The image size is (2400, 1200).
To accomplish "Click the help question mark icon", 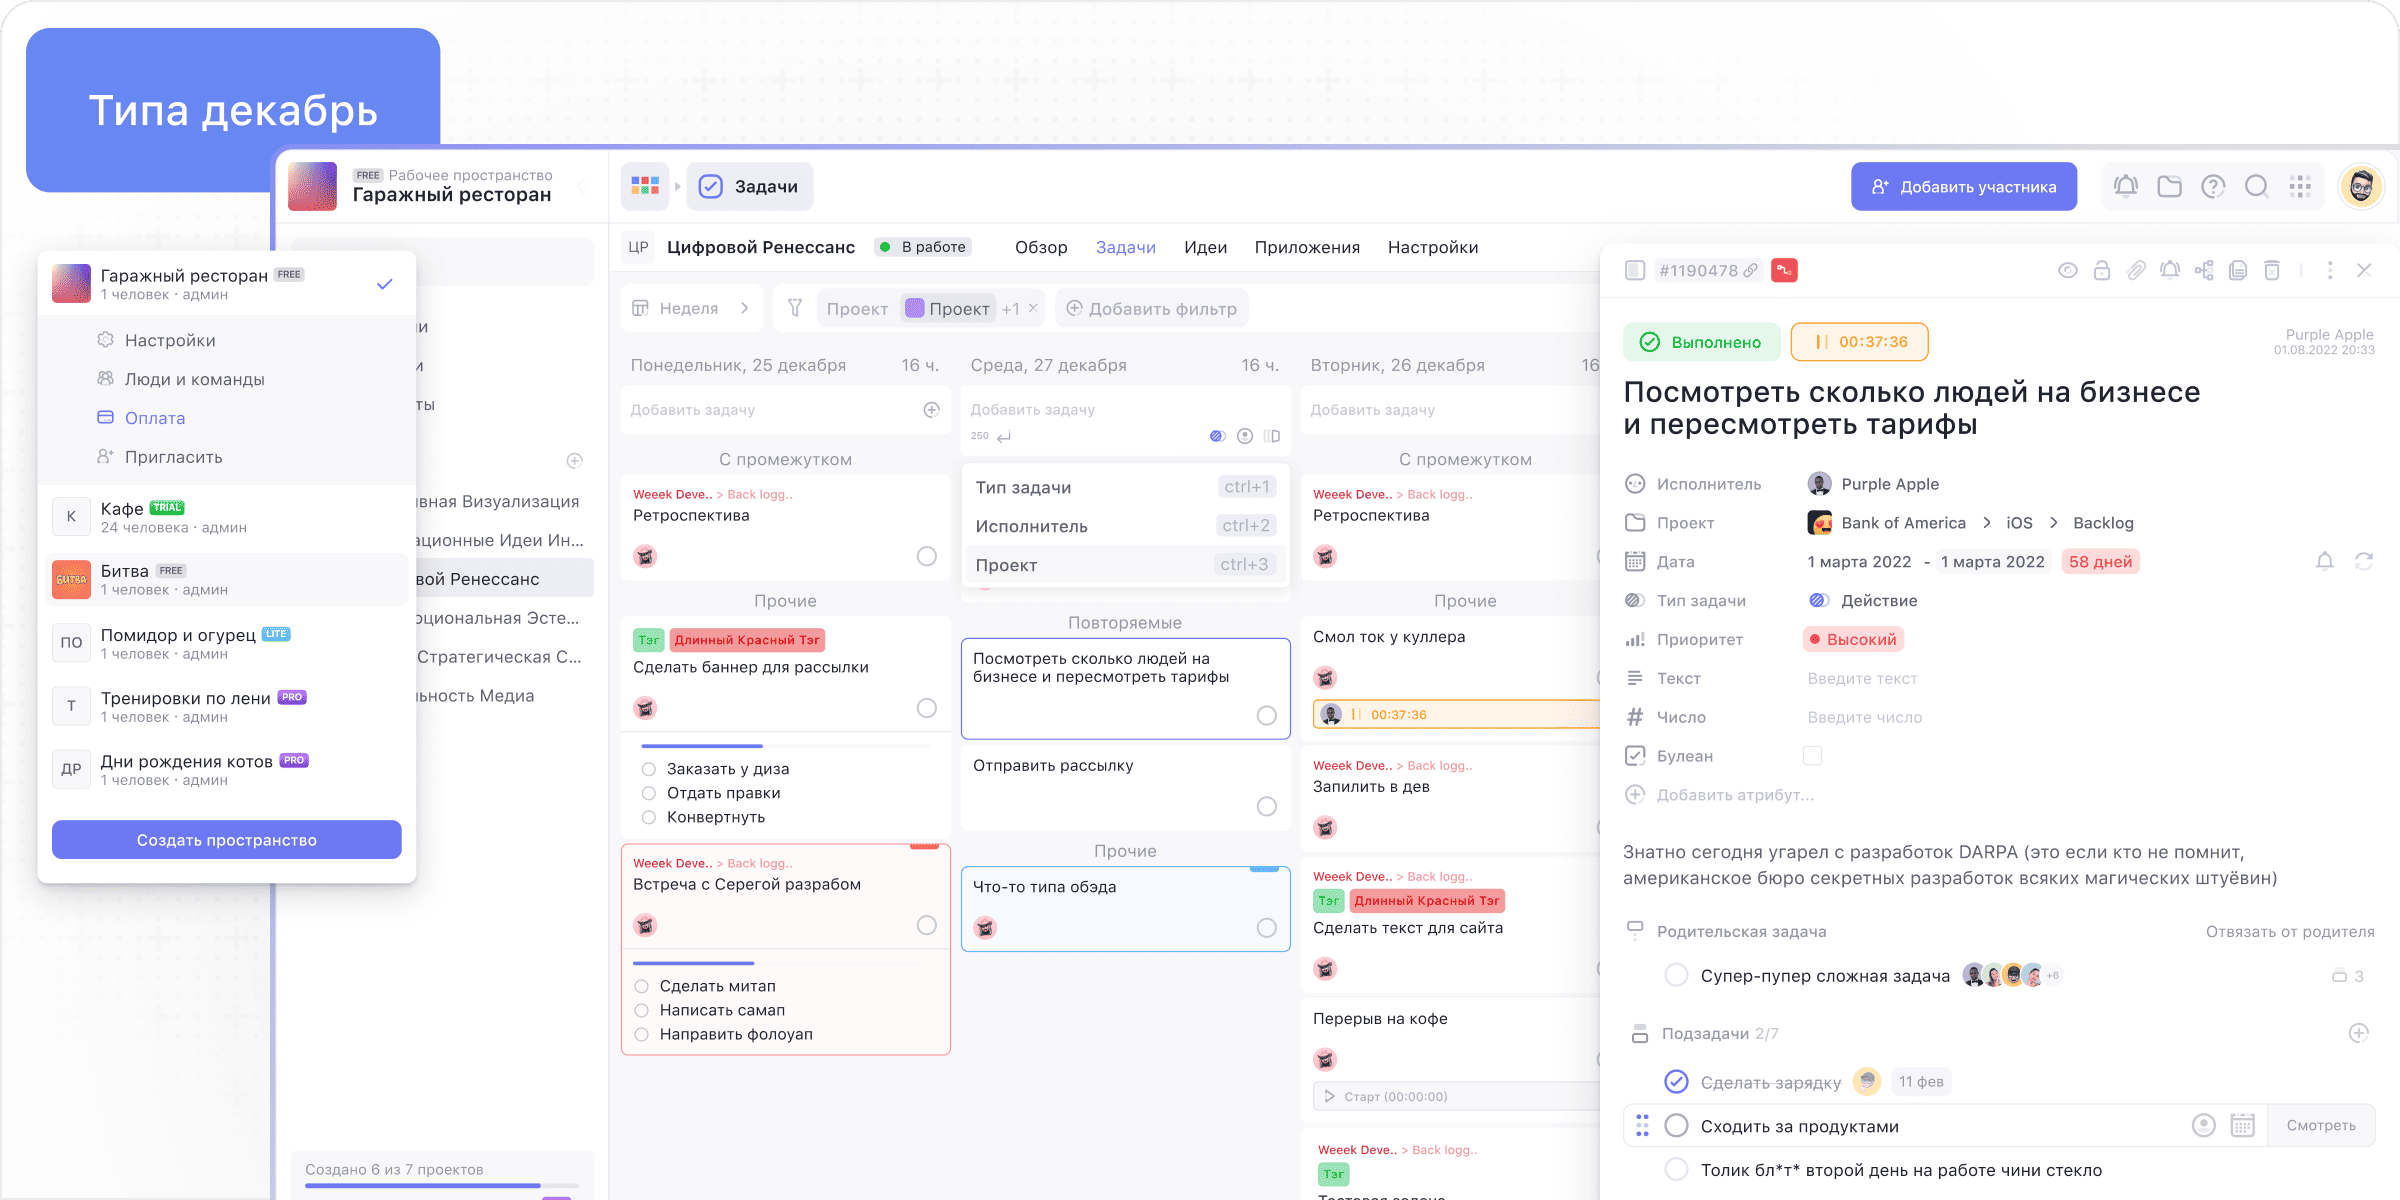I will (x=2213, y=186).
